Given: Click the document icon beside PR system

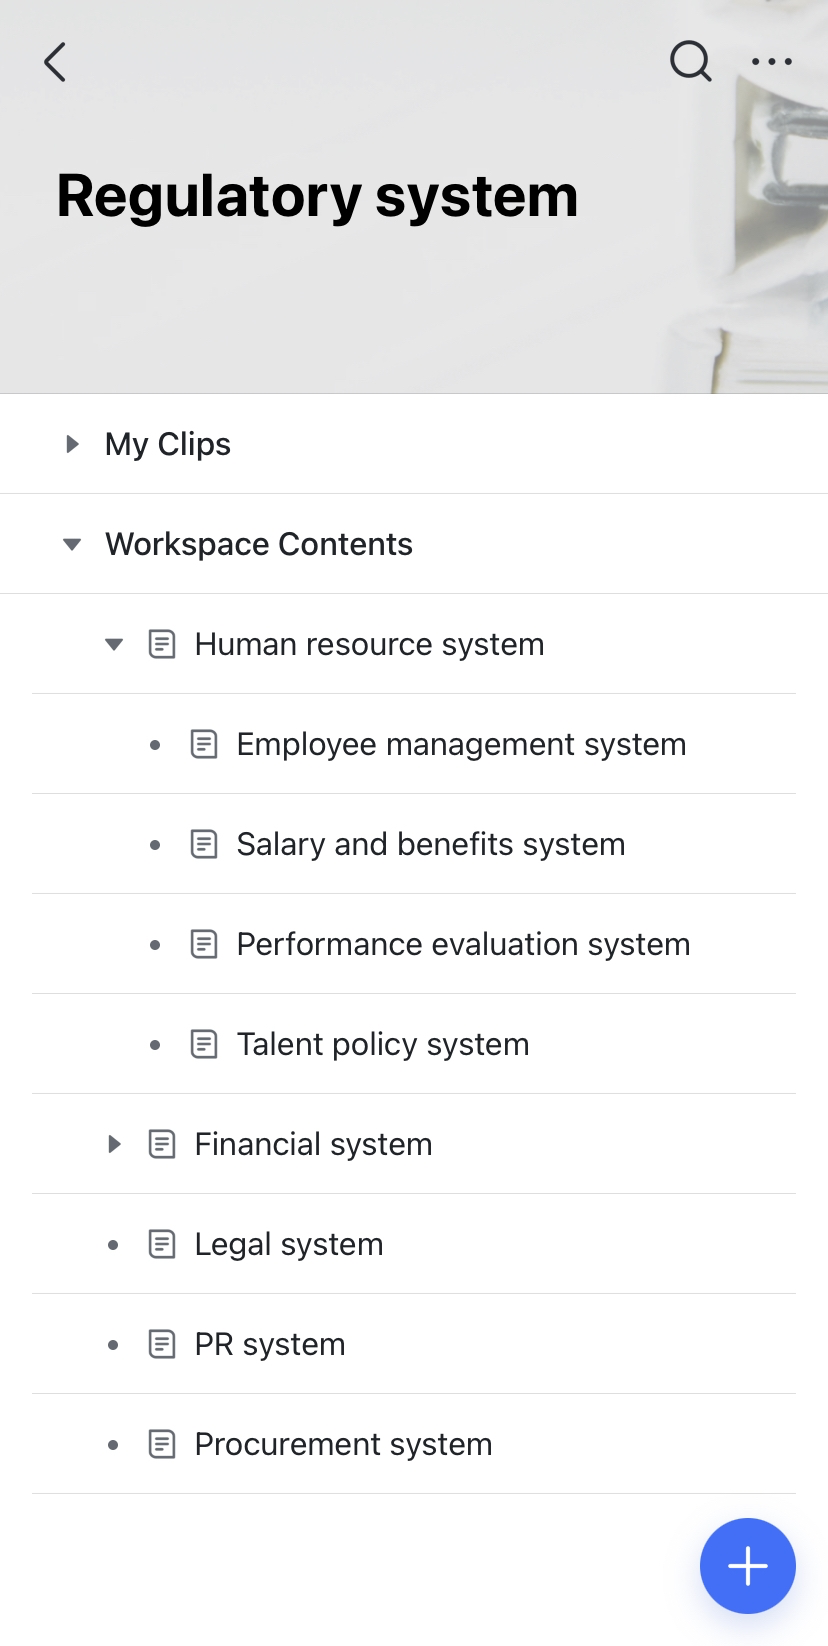Looking at the screenshot, I should 162,1344.
